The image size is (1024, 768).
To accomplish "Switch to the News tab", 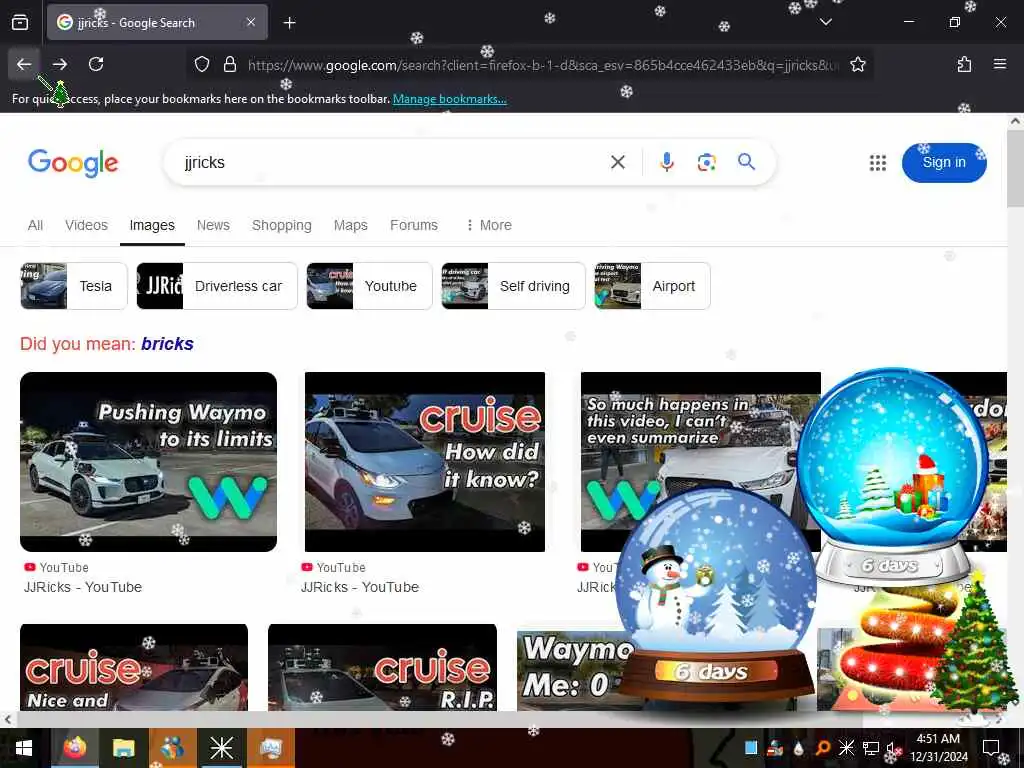I will [213, 225].
